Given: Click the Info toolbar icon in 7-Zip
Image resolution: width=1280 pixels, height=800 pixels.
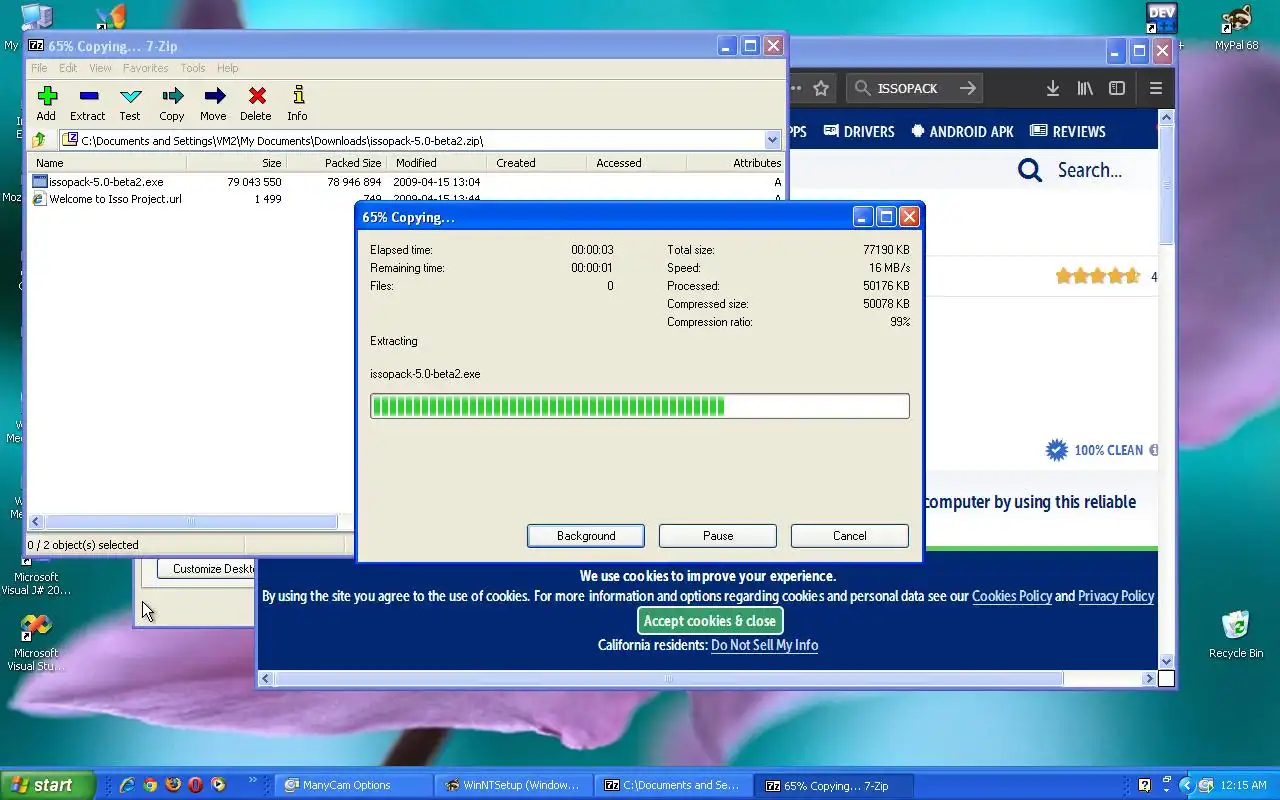Looking at the screenshot, I should coord(298,96).
